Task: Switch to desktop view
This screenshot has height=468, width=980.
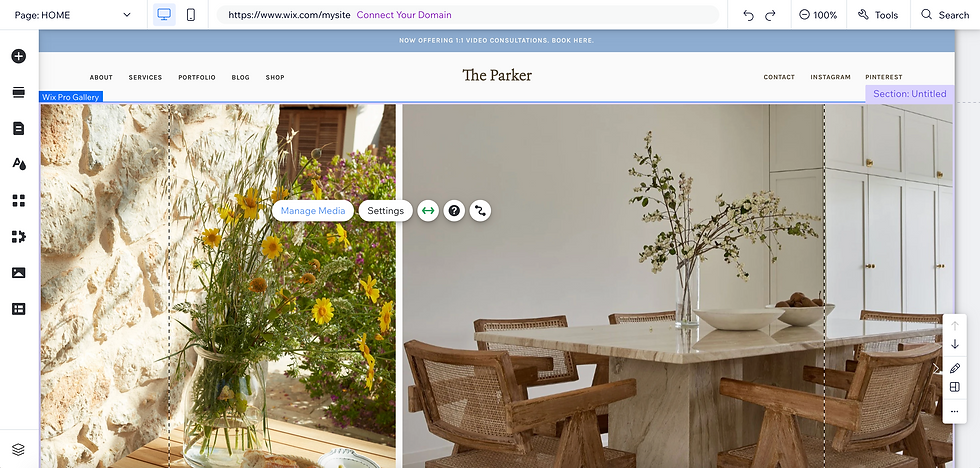Action: coord(164,14)
